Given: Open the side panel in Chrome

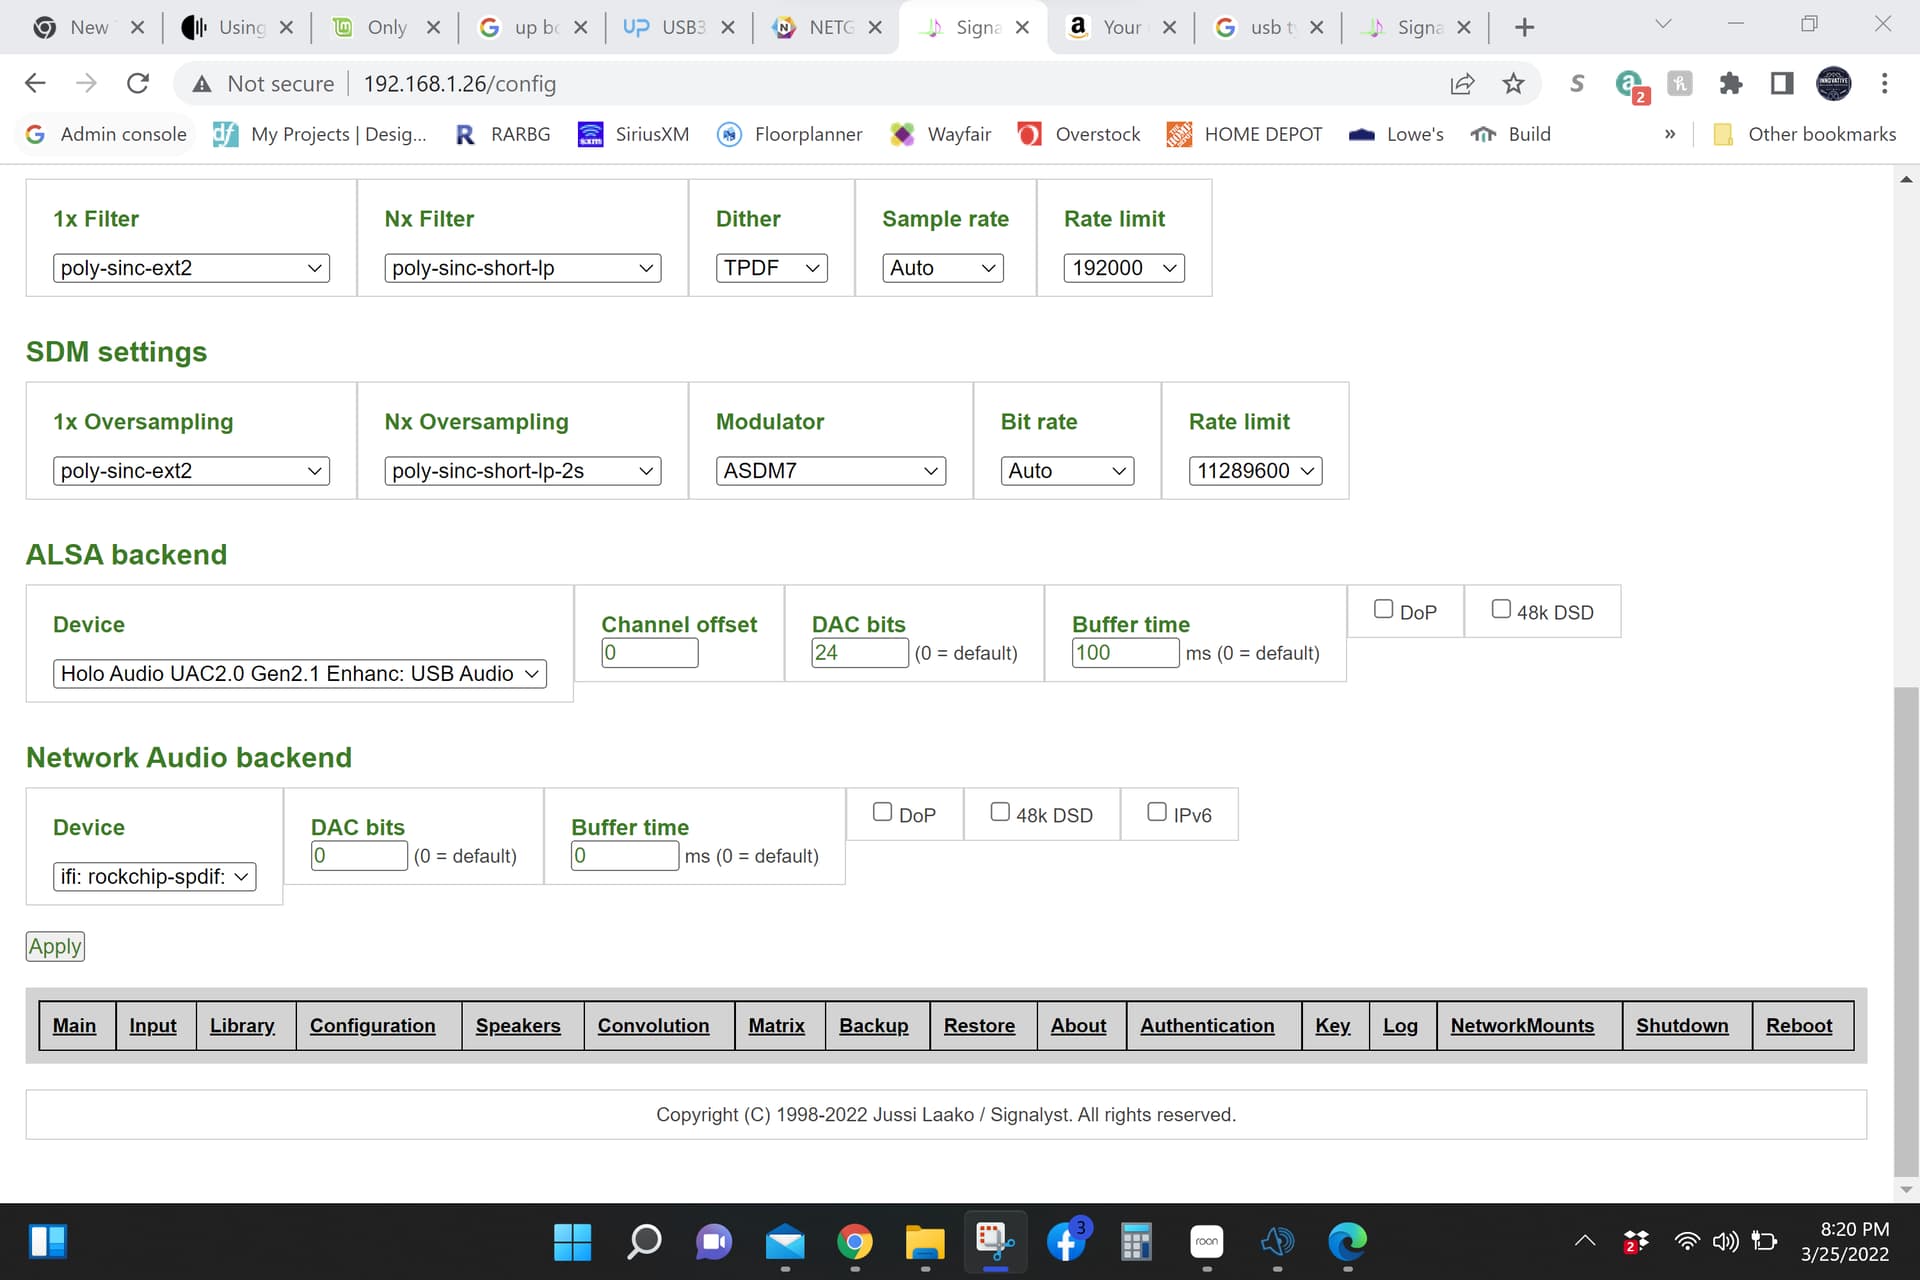Looking at the screenshot, I should pos(1781,84).
